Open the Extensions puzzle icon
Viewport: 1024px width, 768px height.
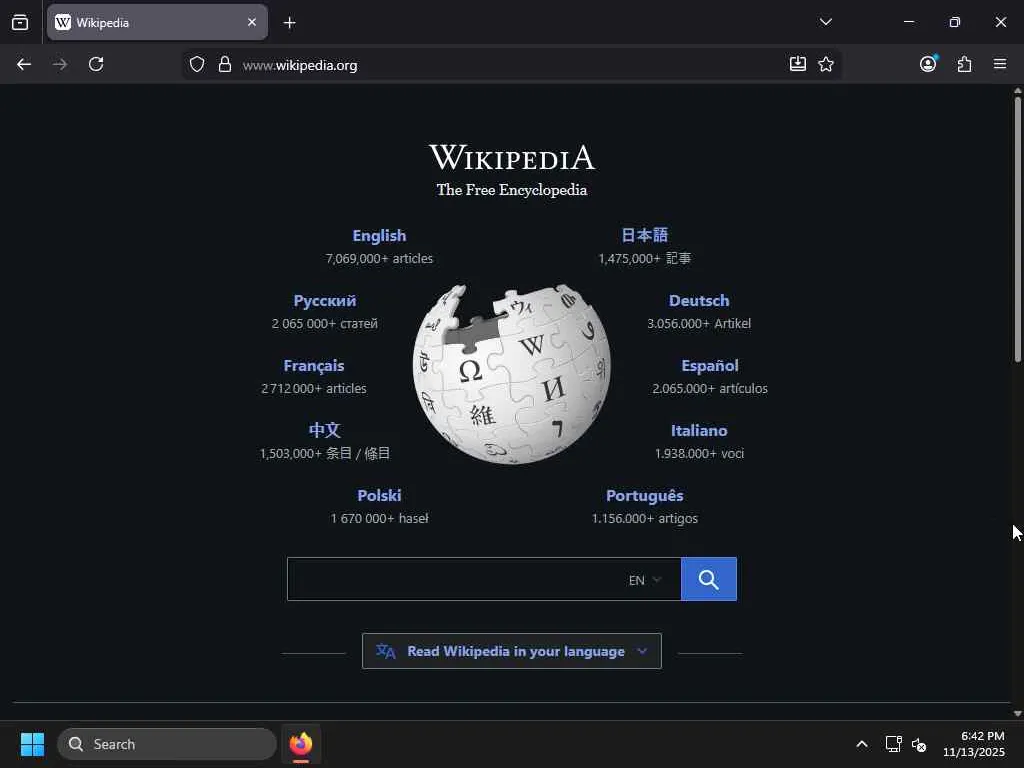965,64
